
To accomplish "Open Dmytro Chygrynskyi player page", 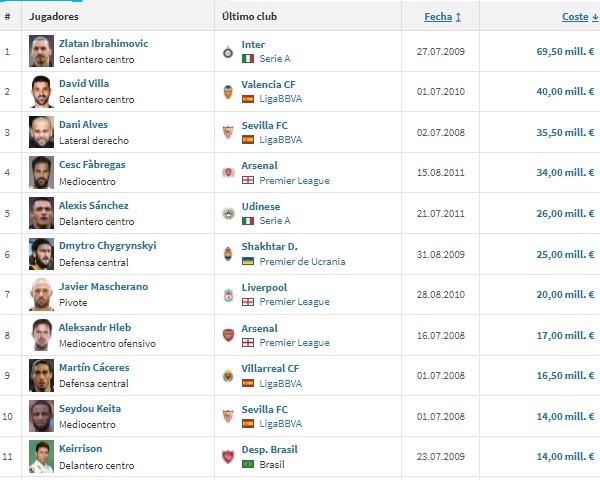I will [108, 246].
